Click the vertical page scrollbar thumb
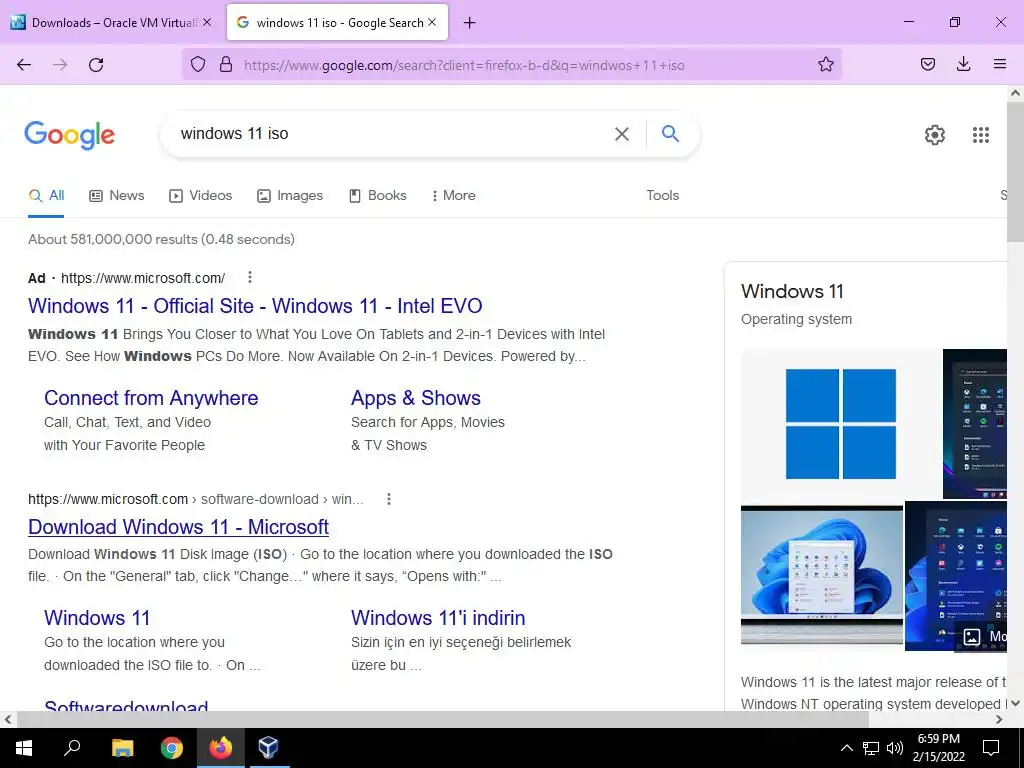The image size is (1024, 768). click(x=1016, y=171)
